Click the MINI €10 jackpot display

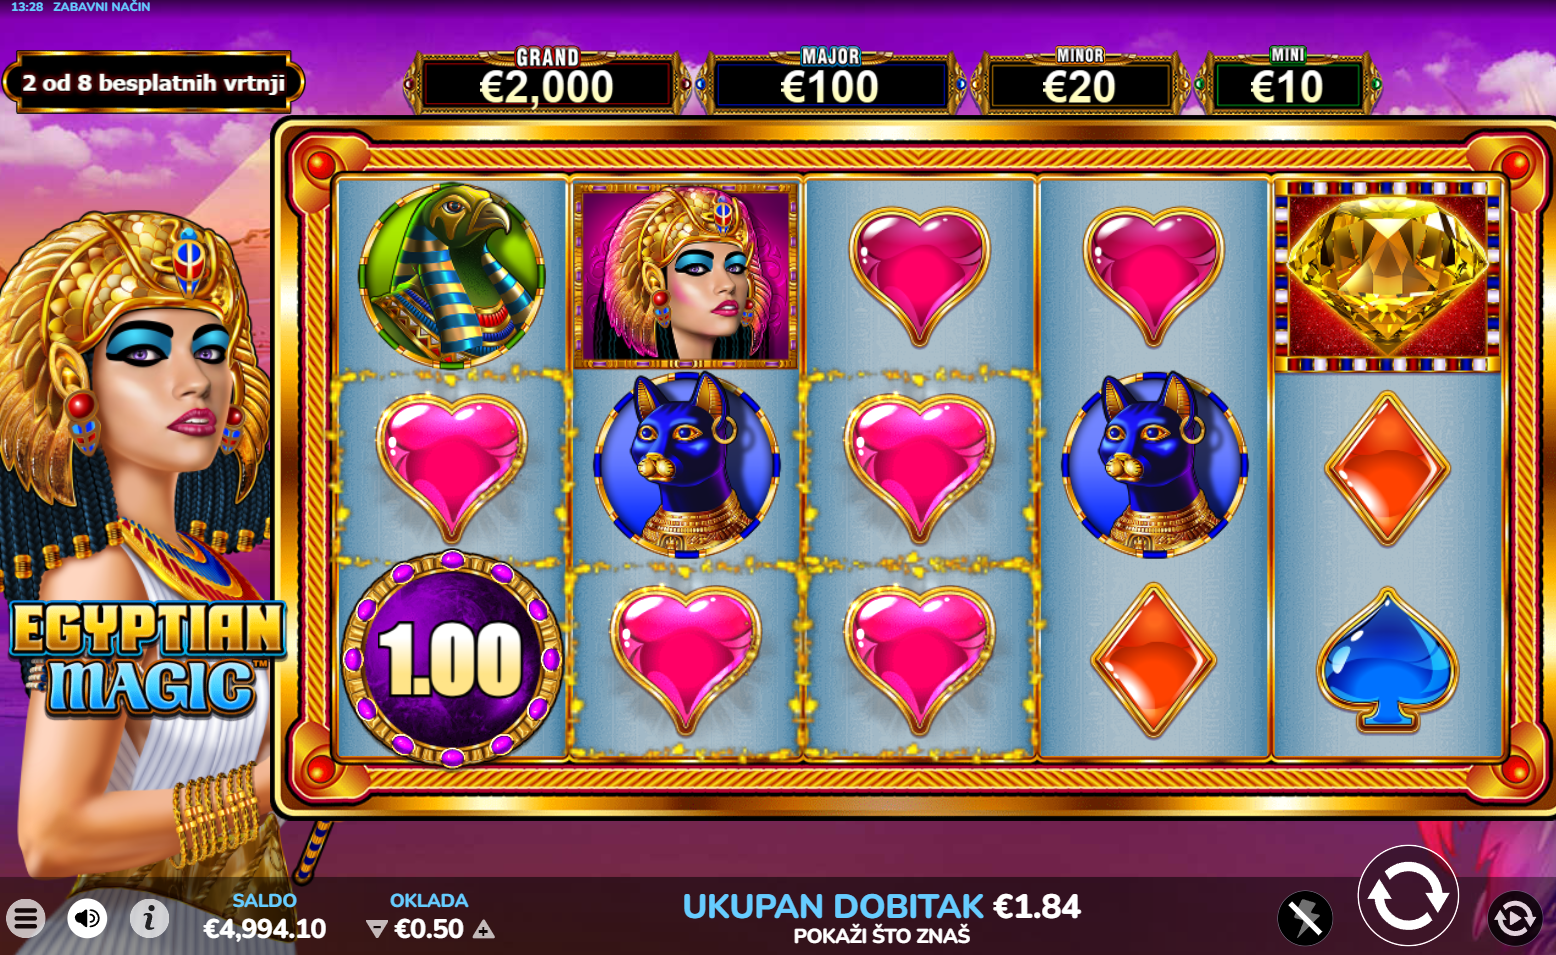coord(1288,81)
